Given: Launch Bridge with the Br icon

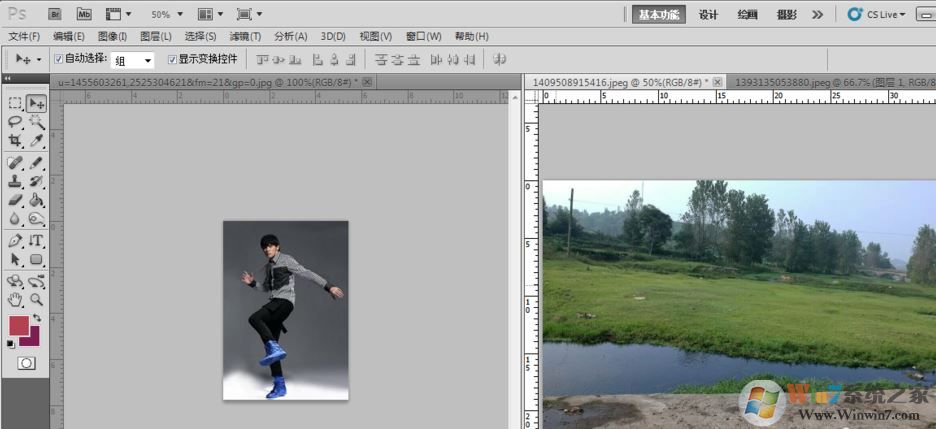Looking at the screenshot, I should click(x=55, y=15).
